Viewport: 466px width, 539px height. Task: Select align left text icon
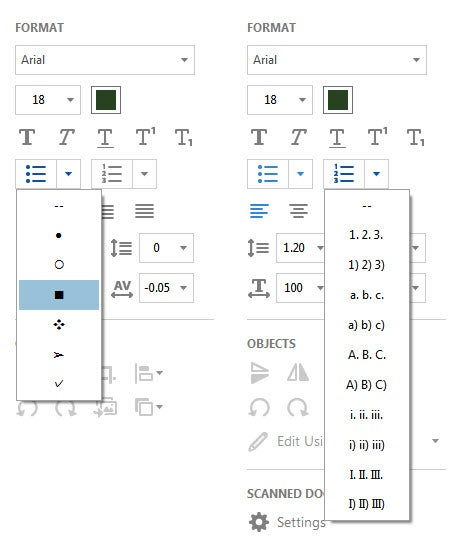coord(259,211)
